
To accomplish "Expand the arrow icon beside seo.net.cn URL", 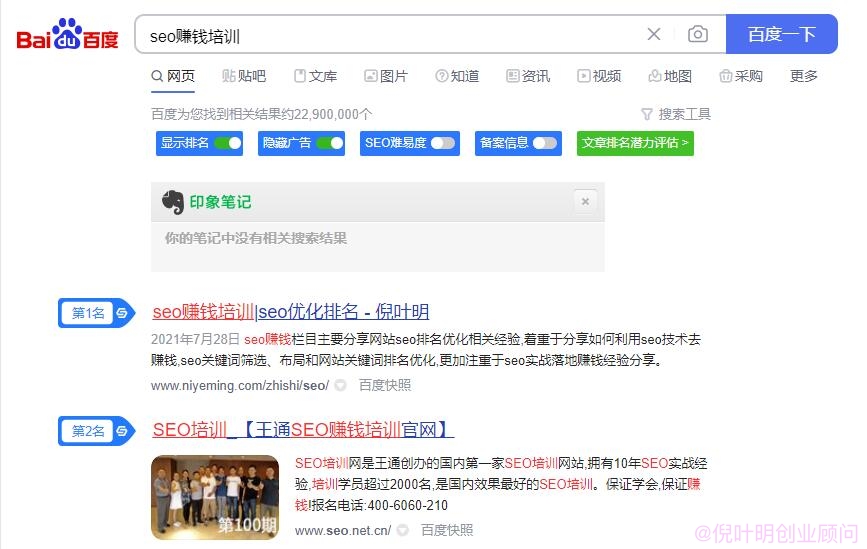I will [x=403, y=531].
